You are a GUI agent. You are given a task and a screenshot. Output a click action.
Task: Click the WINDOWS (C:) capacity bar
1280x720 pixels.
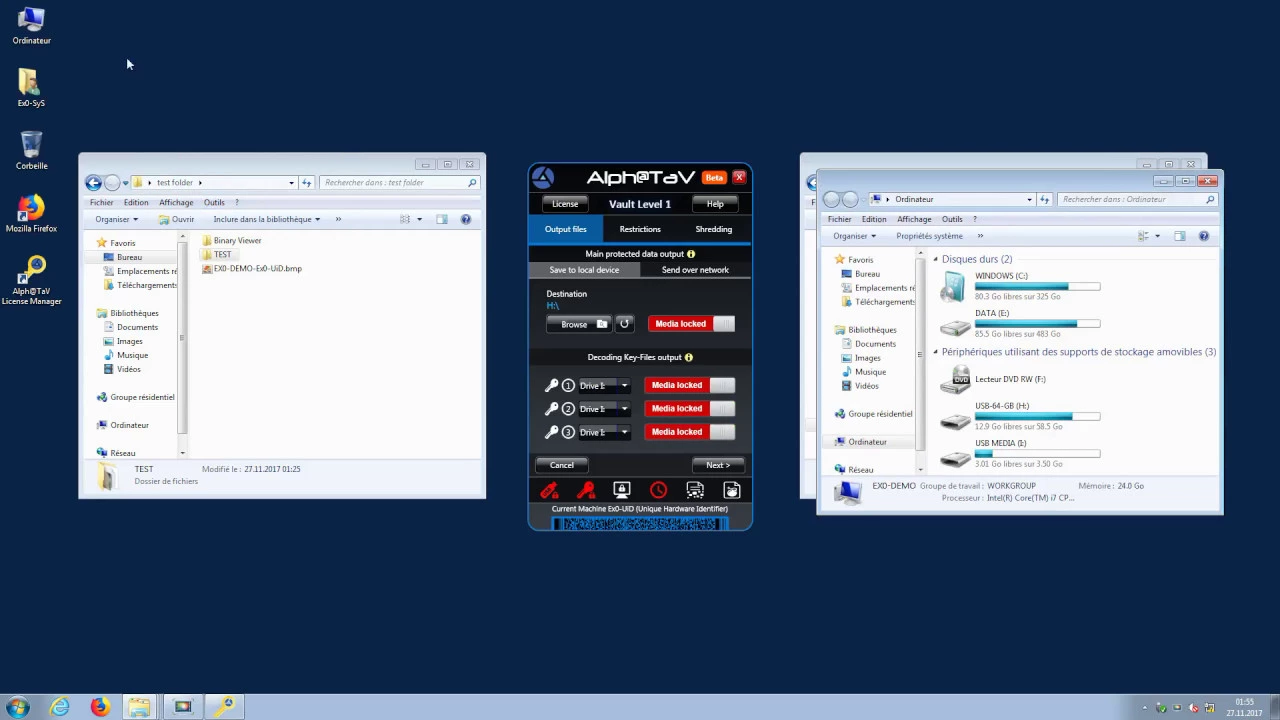[x=1037, y=287]
